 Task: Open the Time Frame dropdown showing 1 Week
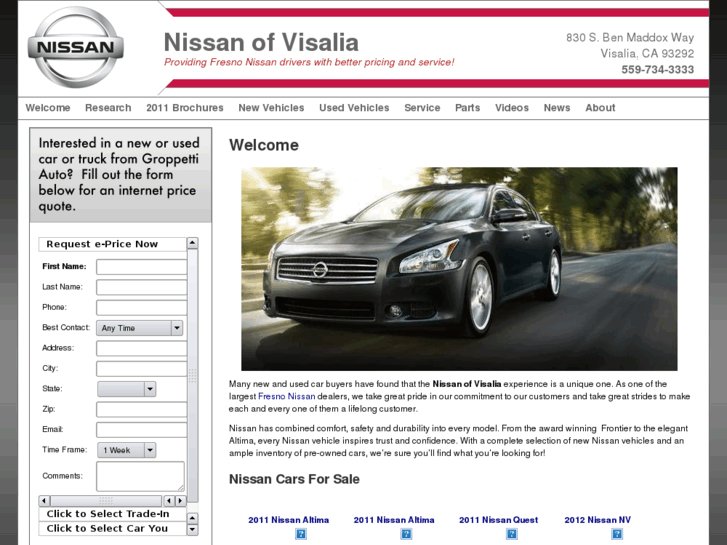(127, 450)
